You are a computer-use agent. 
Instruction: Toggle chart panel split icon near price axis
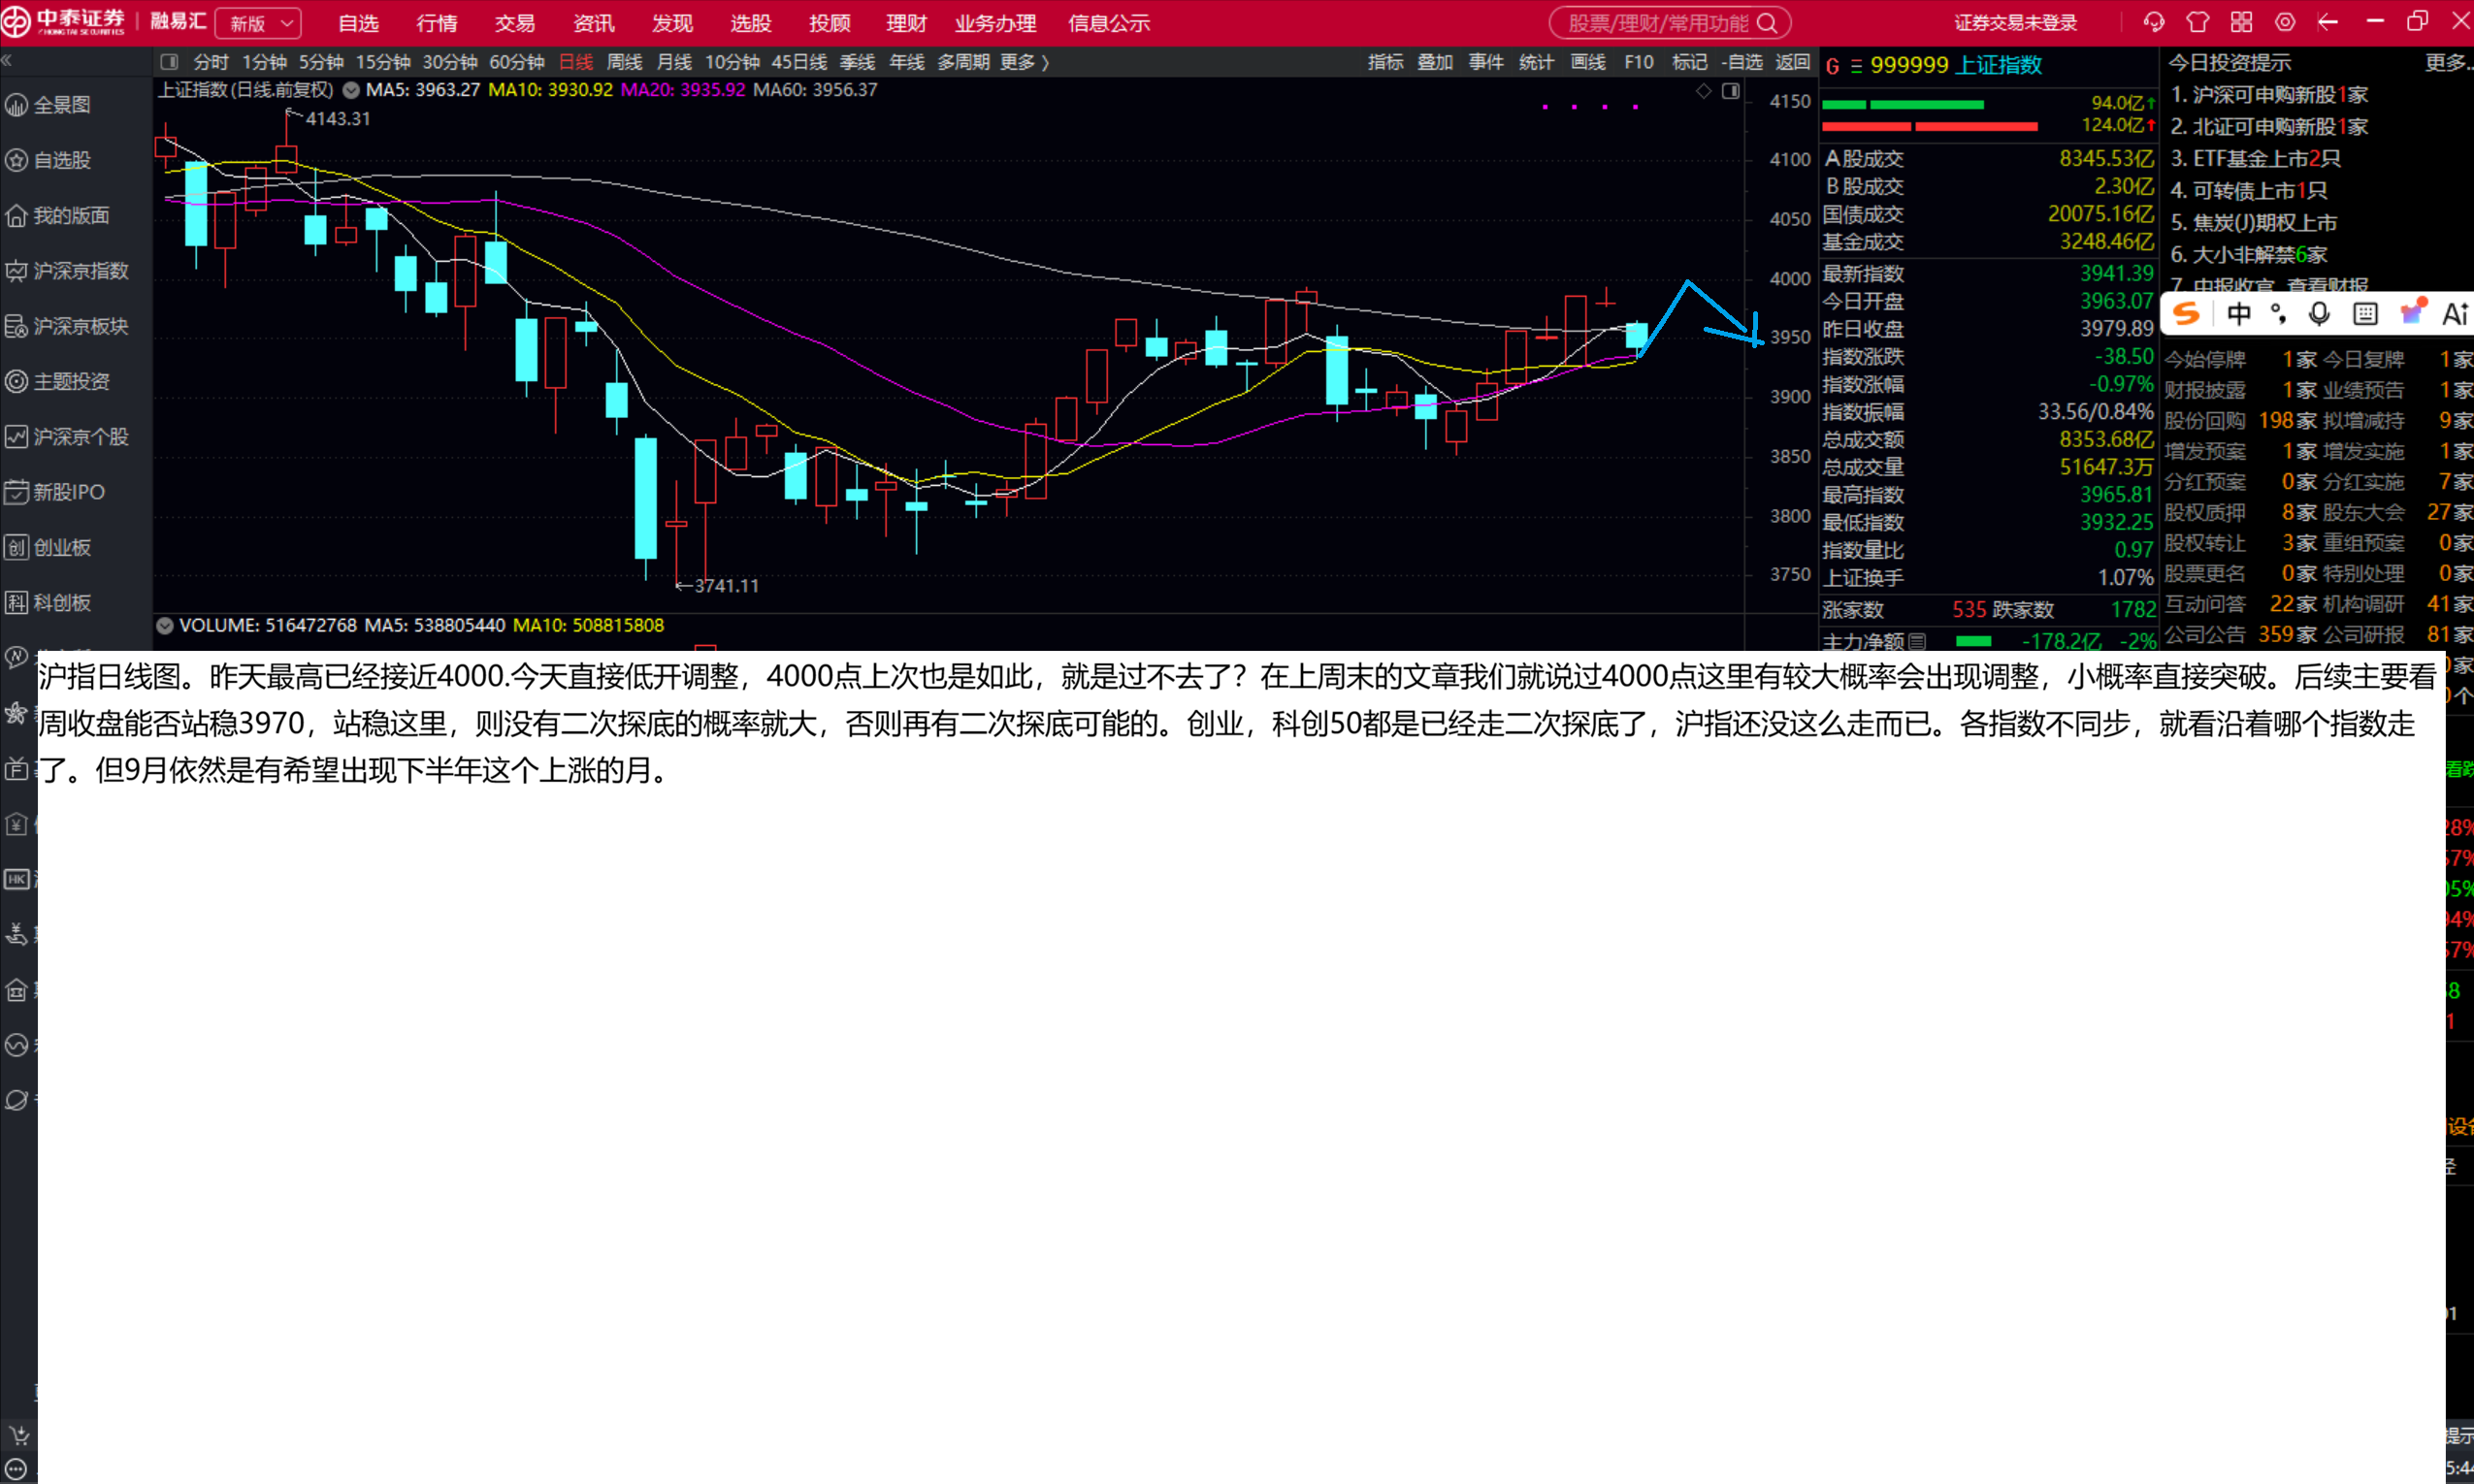pos(1731,91)
